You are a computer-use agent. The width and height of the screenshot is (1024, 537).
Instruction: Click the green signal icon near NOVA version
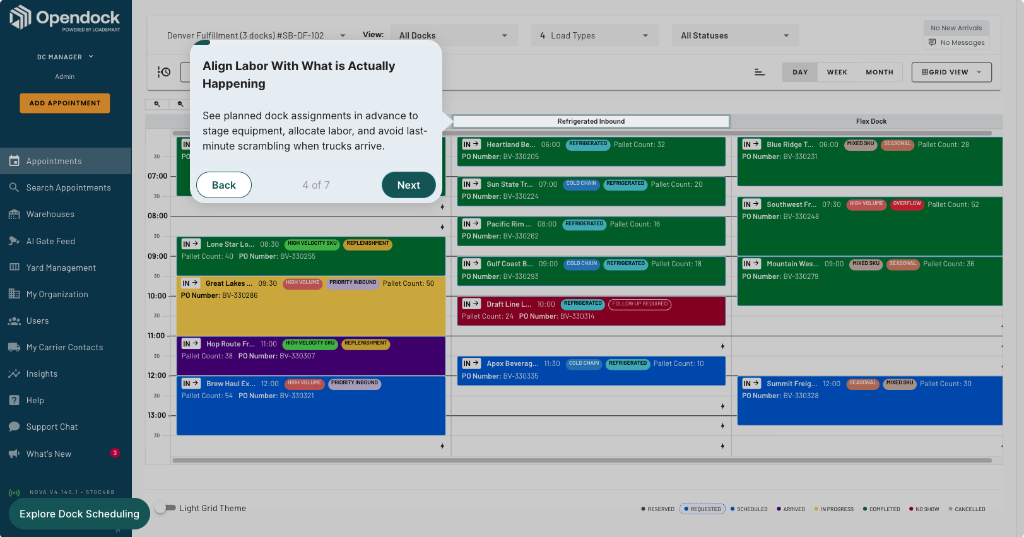14,493
